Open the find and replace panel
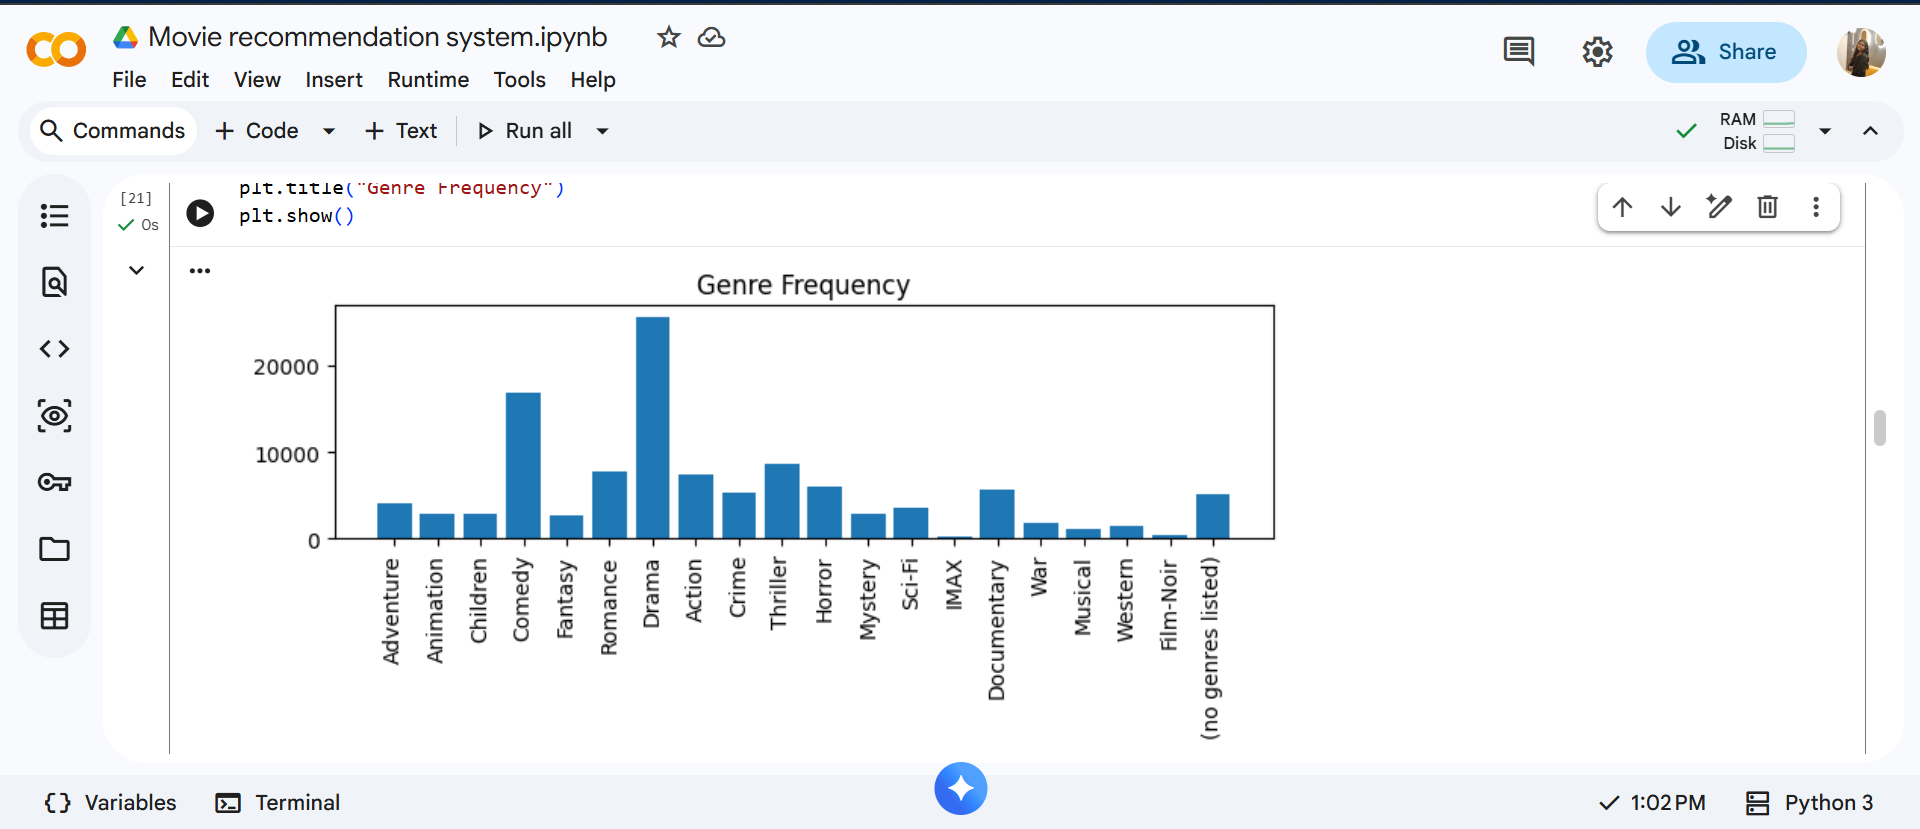The image size is (1920, 829). [54, 283]
